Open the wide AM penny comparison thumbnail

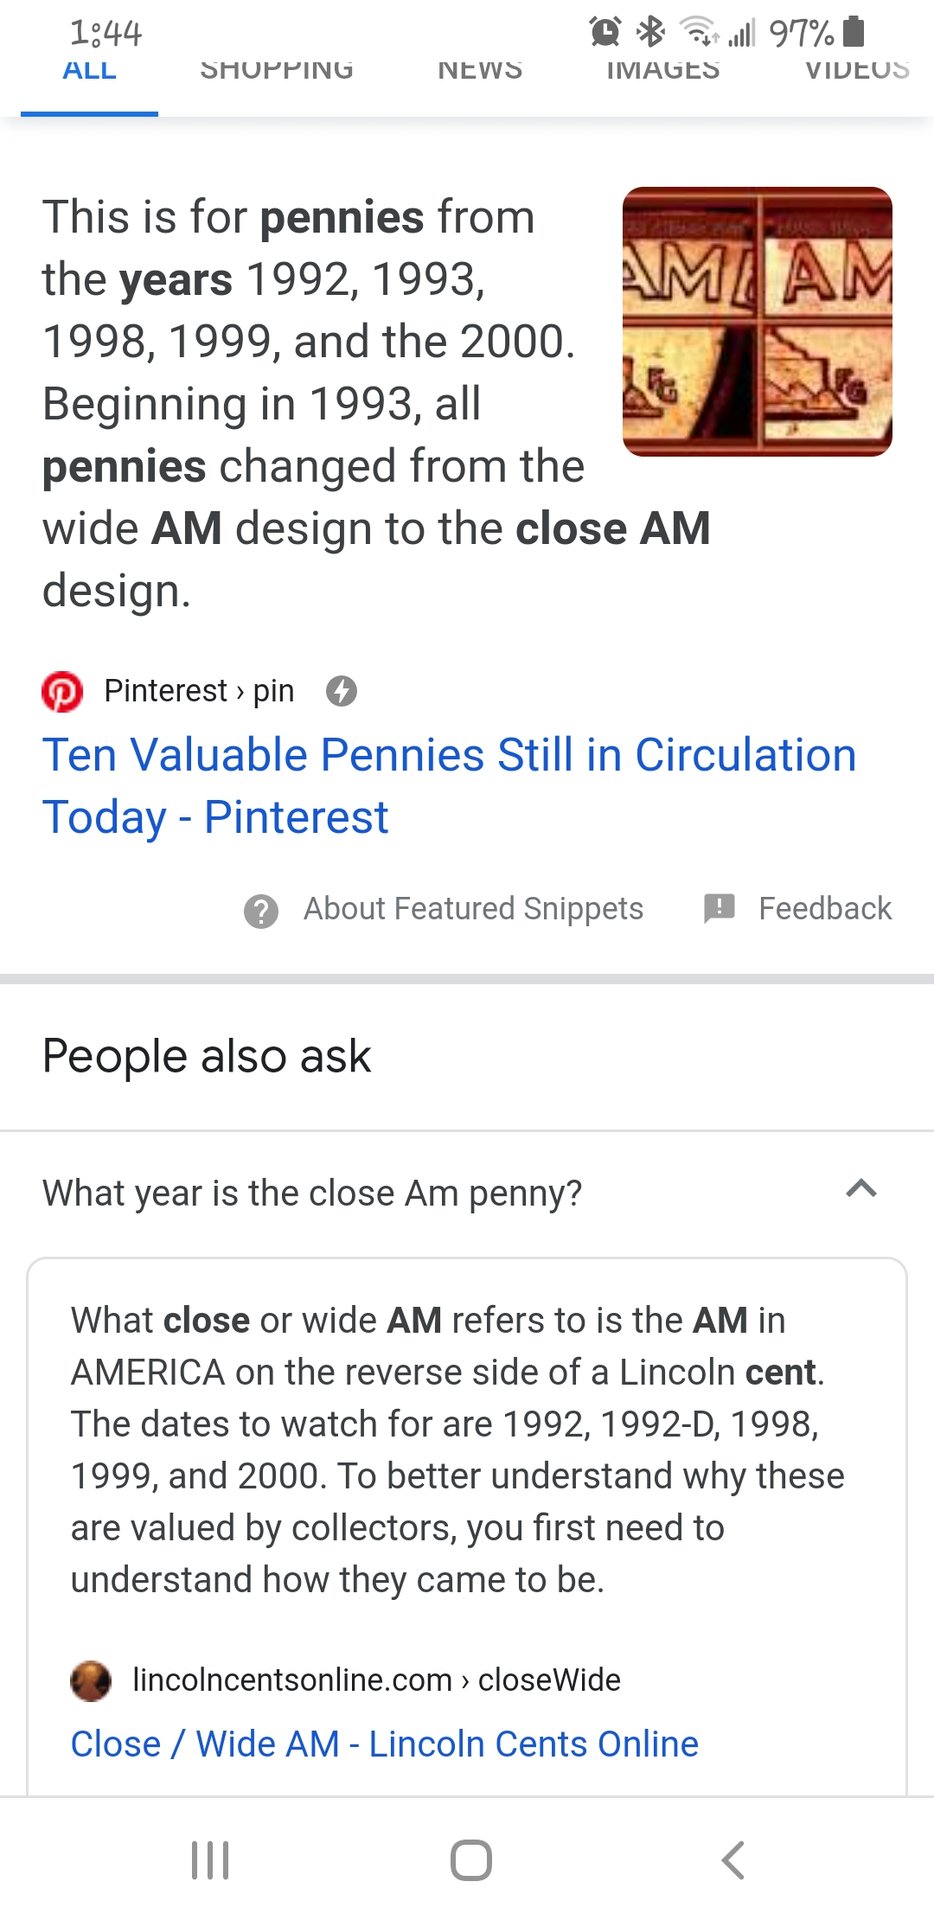[x=757, y=321]
